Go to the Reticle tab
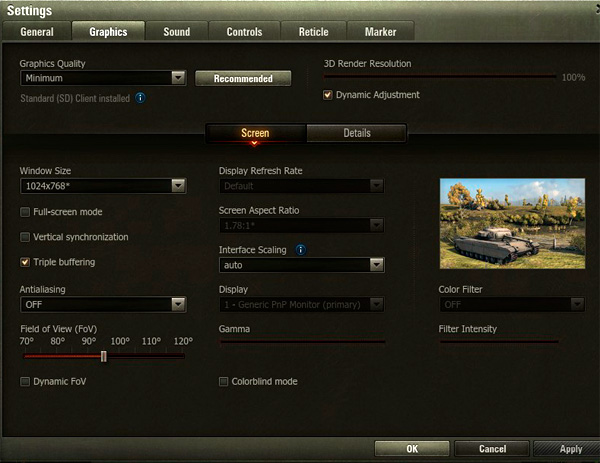Screen dimensions: 600x463 coord(313,31)
